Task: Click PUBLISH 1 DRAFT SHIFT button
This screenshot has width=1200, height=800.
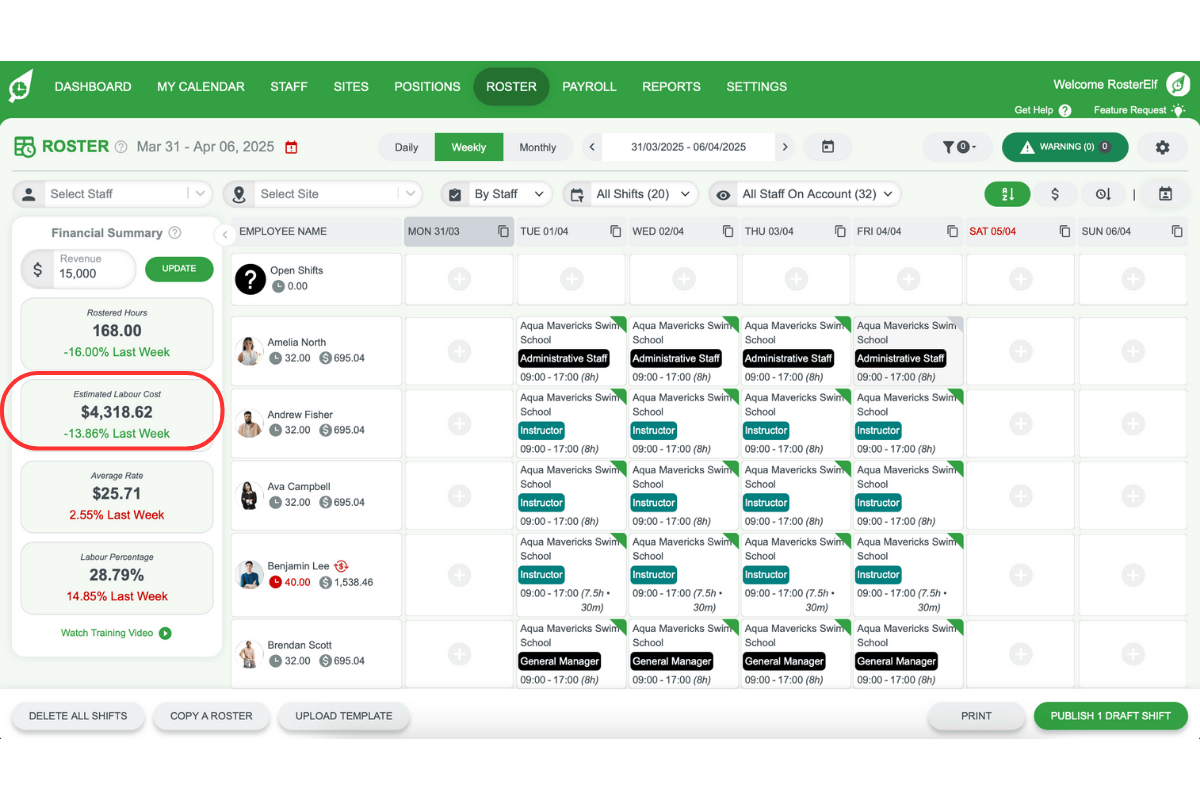Action: pos(1110,716)
